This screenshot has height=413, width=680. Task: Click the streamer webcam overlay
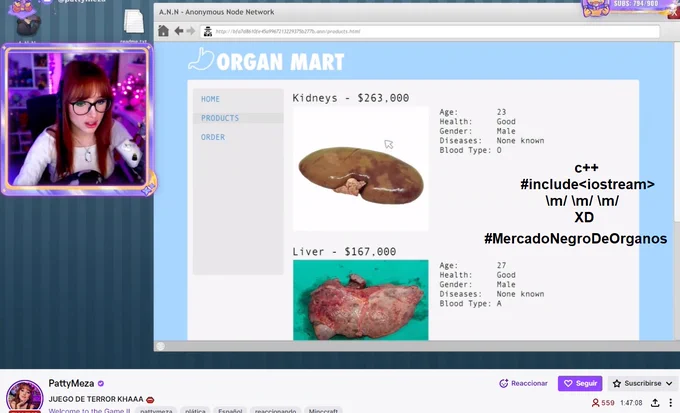pyautogui.click(x=78, y=119)
